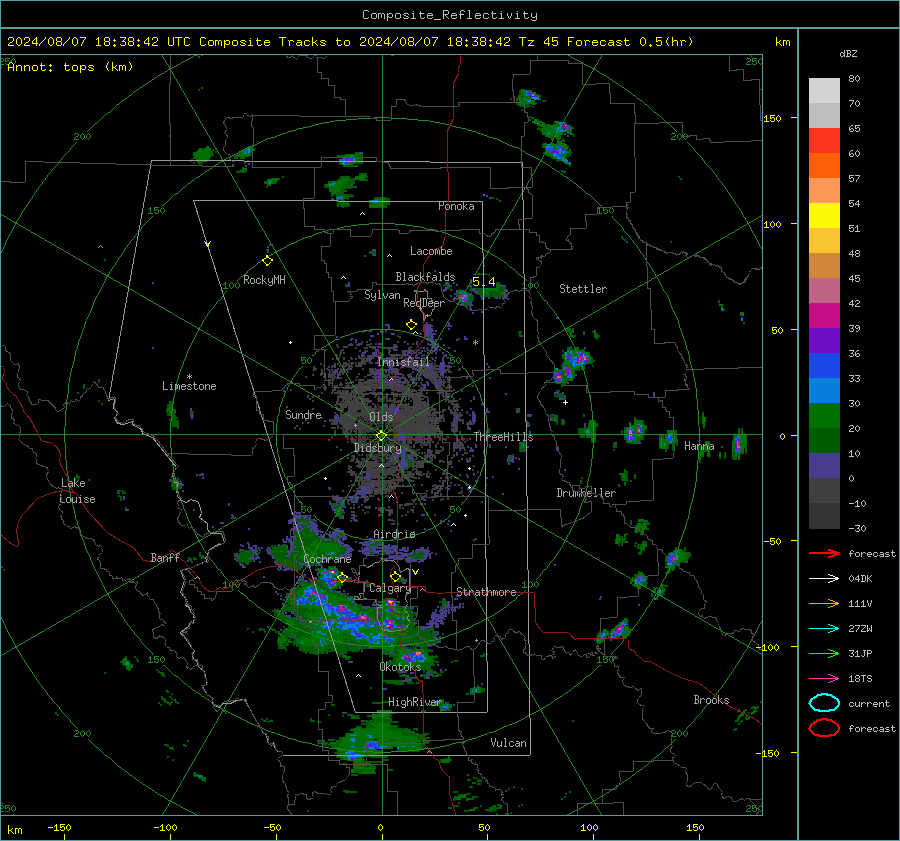900x841 pixels.
Task: Click the yellow diamond marker above Calgary label
Action: tap(395, 576)
